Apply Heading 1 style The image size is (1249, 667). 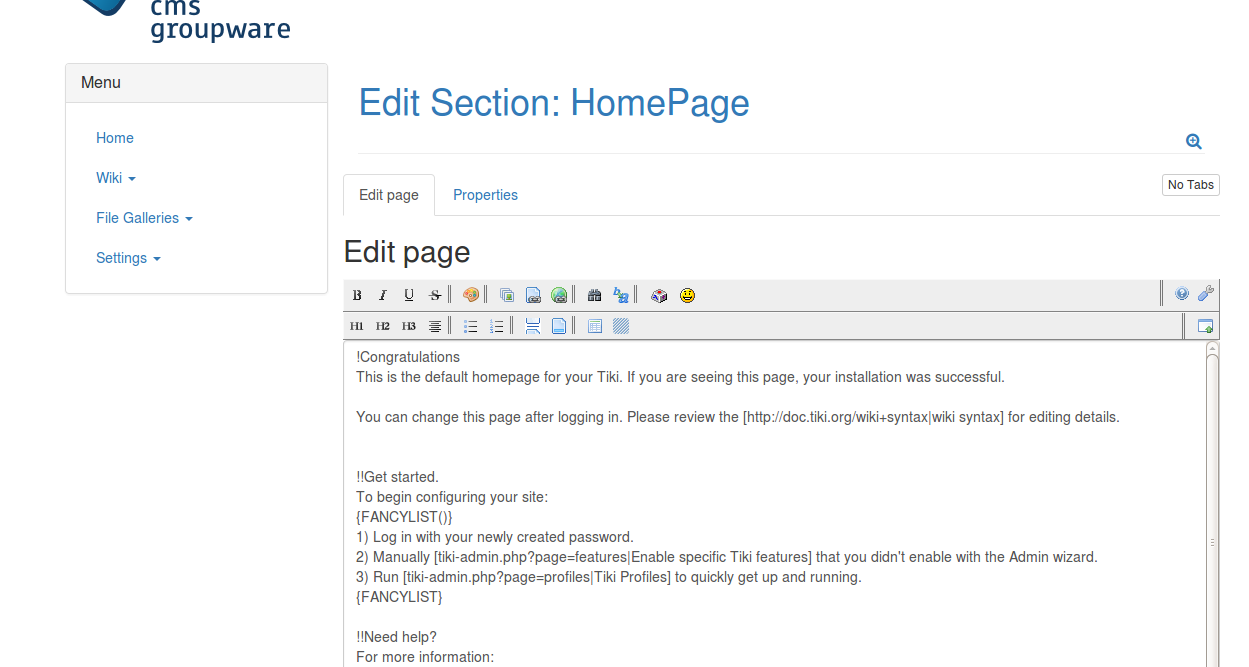pyautogui.click(x=357, y=326)
